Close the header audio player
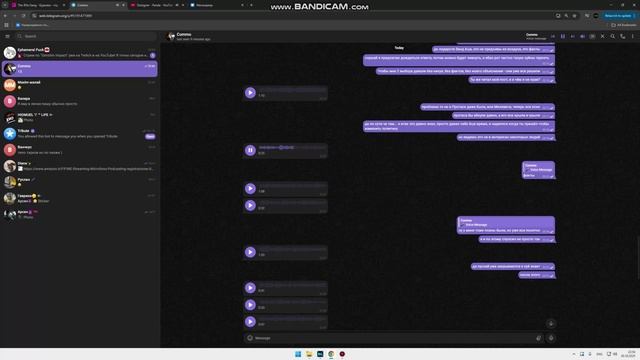The height and width of the screenshot is (360, 640). [602, 36]
